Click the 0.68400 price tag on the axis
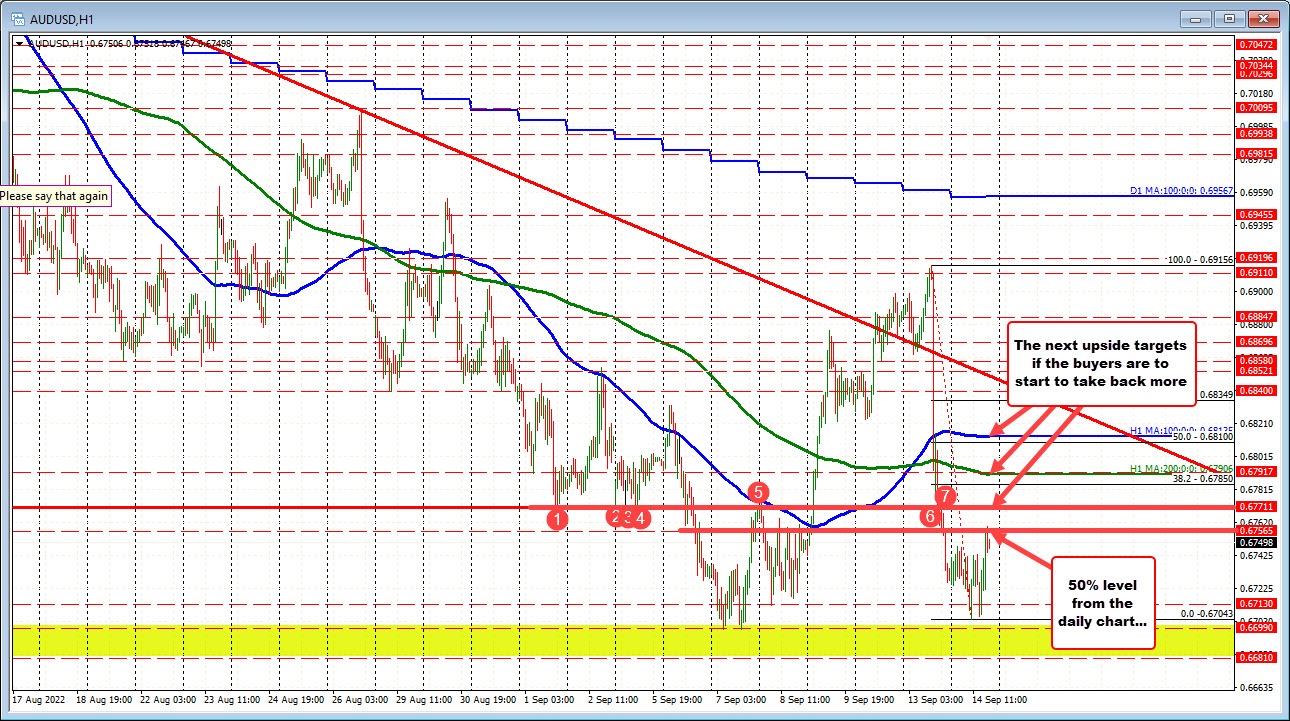 (1258, 390)
